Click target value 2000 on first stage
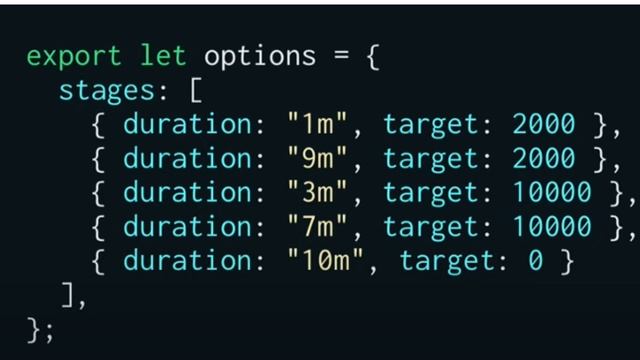The width and height of the screenshot is (640, 360). click(544, 124)
